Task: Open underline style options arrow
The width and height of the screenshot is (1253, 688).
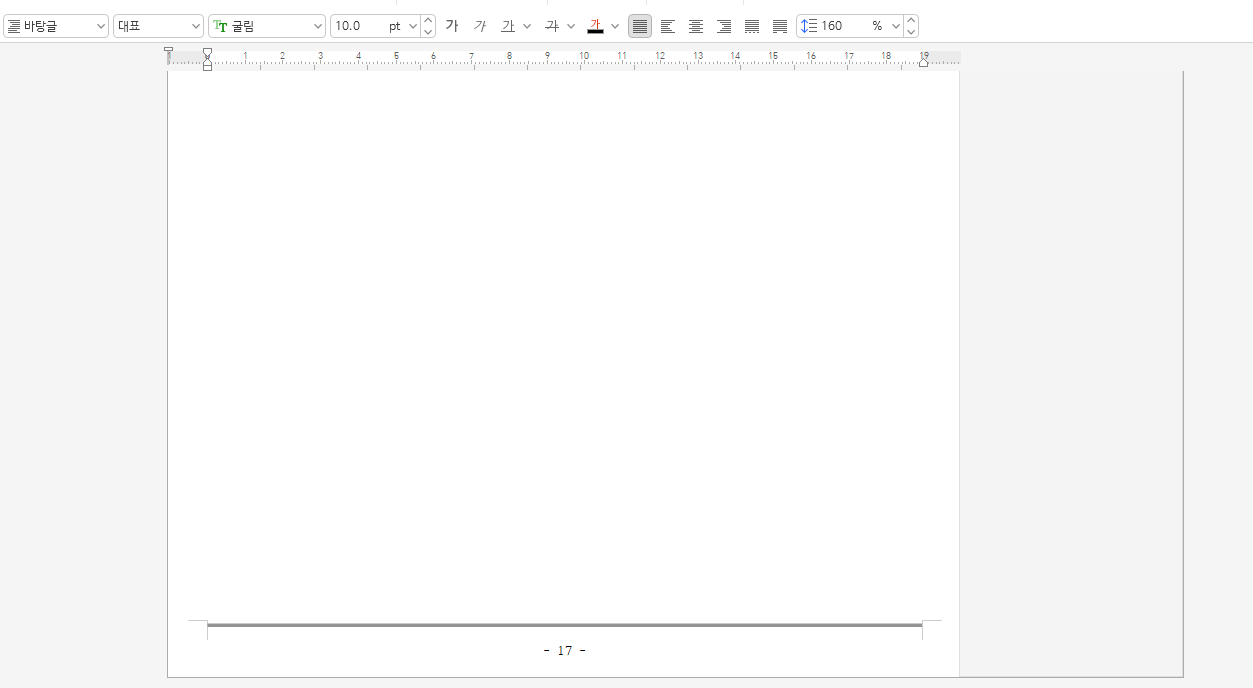Action: point(527,26)
